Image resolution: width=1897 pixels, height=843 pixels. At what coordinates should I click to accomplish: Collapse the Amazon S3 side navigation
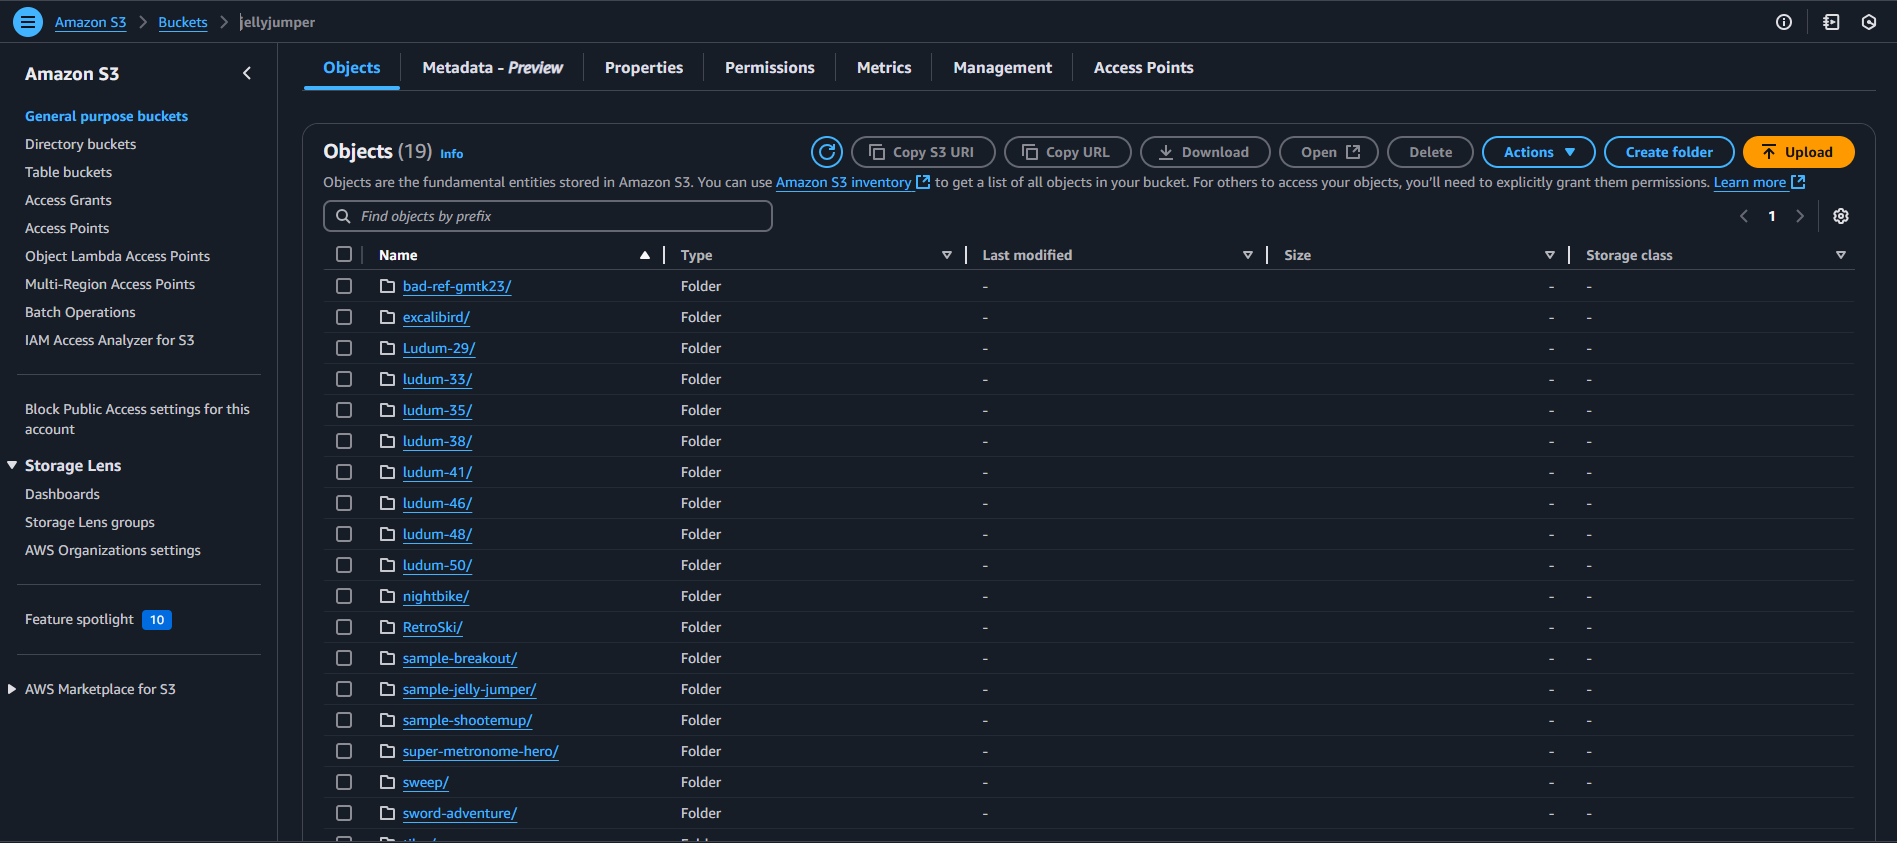click(247, 73)
